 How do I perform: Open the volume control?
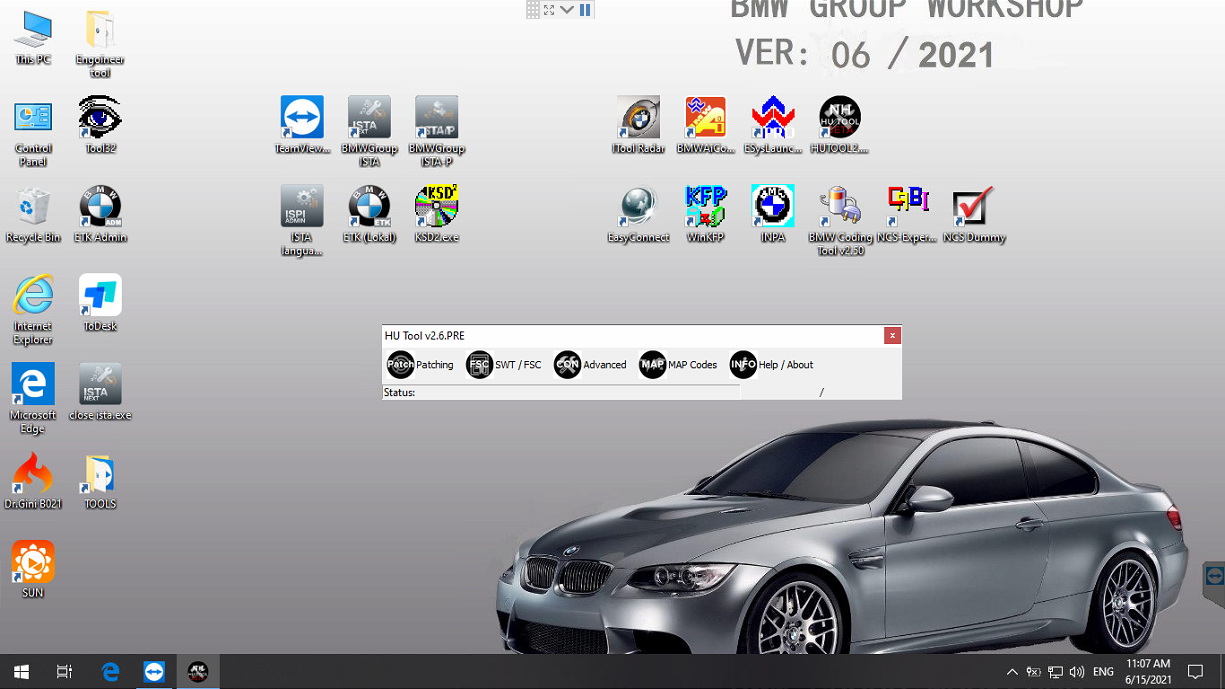(1077, 672)
